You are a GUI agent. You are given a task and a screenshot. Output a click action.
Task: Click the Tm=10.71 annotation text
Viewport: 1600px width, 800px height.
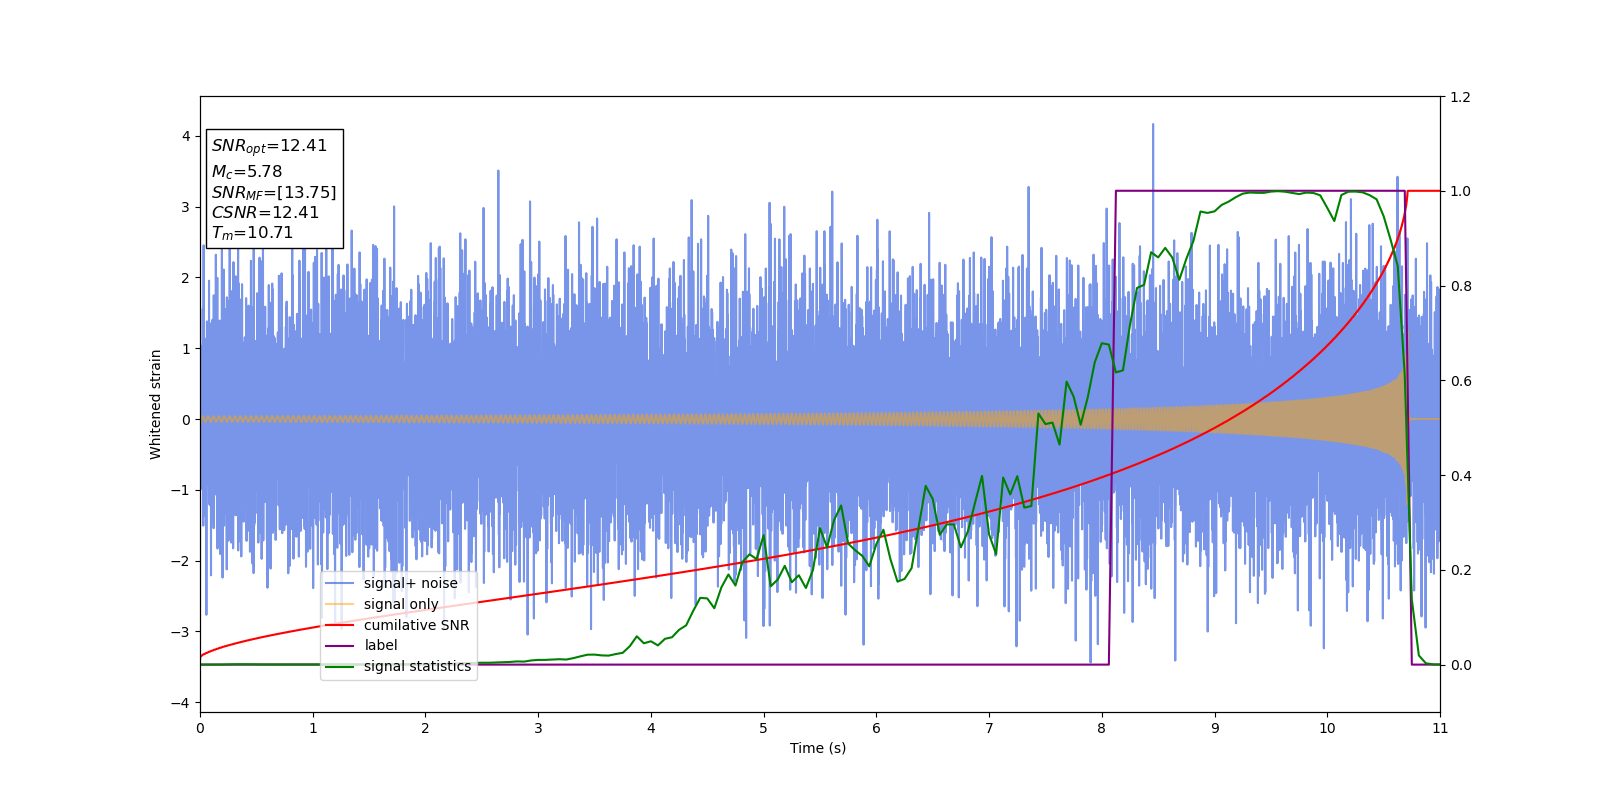click(x=252, y=233)
